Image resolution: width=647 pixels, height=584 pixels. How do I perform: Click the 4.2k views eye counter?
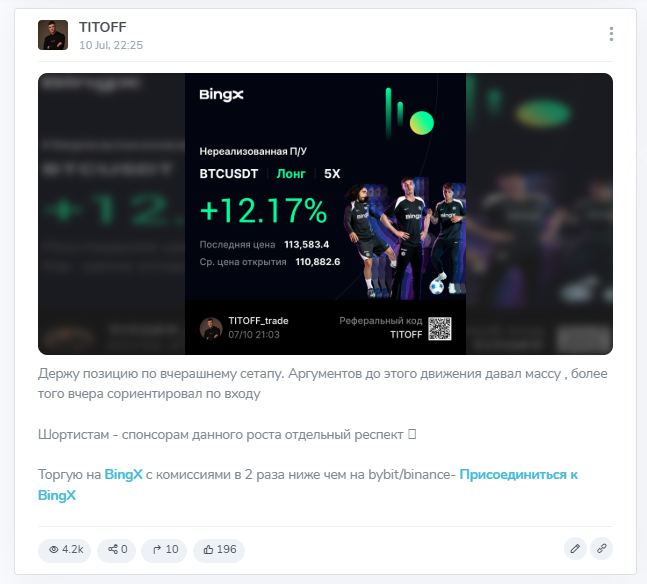(65, 550)
